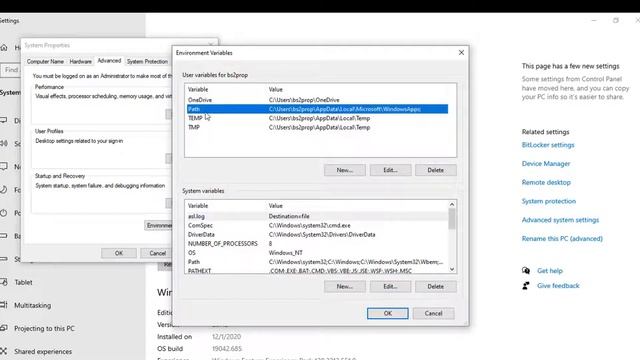
Task: Select the TMP user variable row
Action: tap(317, 127)
